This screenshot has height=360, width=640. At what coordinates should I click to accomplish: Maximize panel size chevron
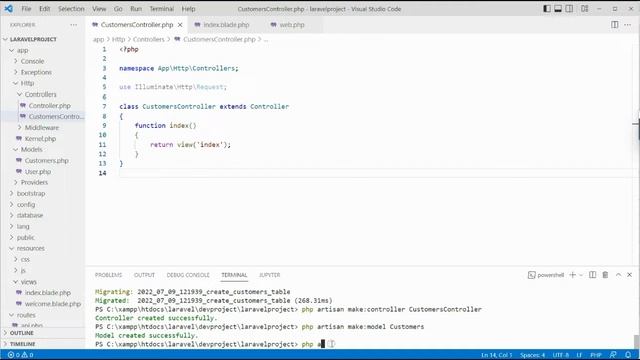618,275
